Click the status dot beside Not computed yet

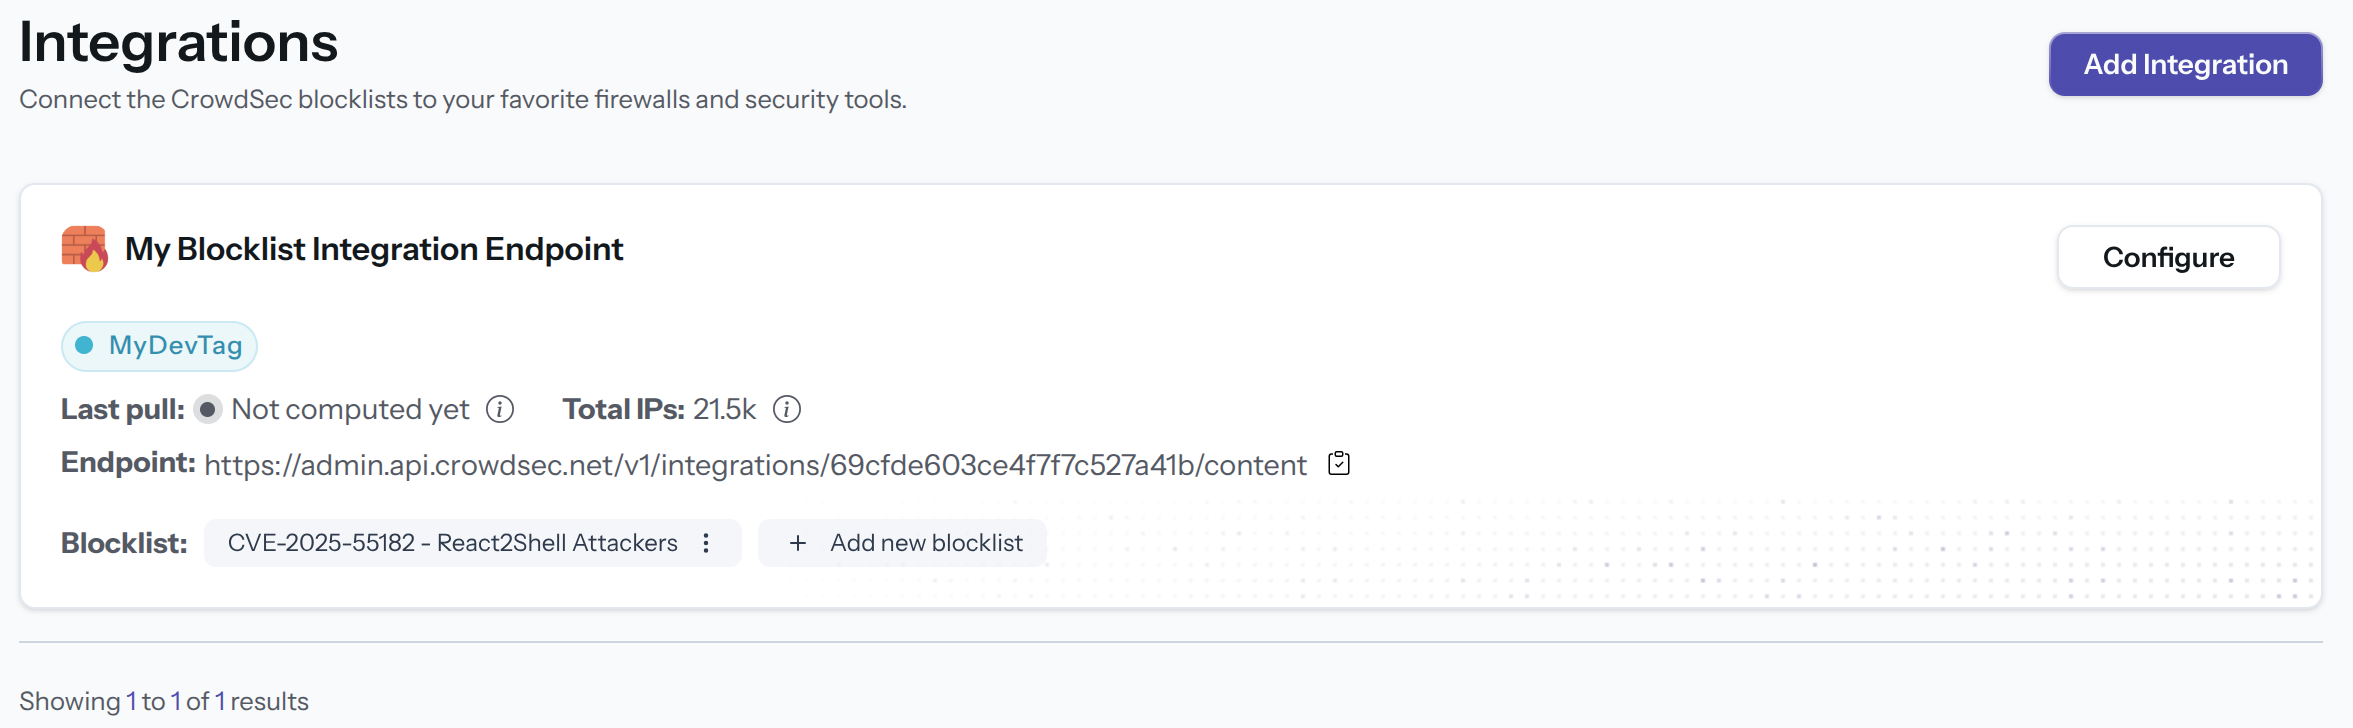208,409
